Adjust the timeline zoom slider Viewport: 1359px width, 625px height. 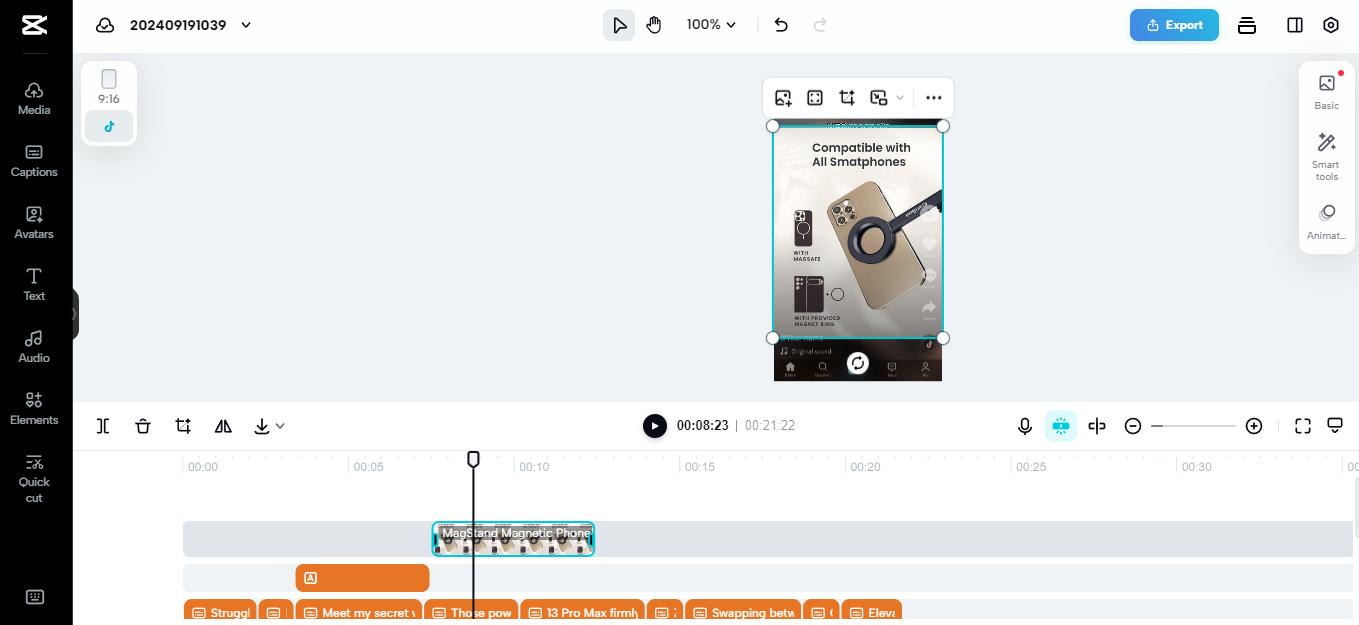1193,426
